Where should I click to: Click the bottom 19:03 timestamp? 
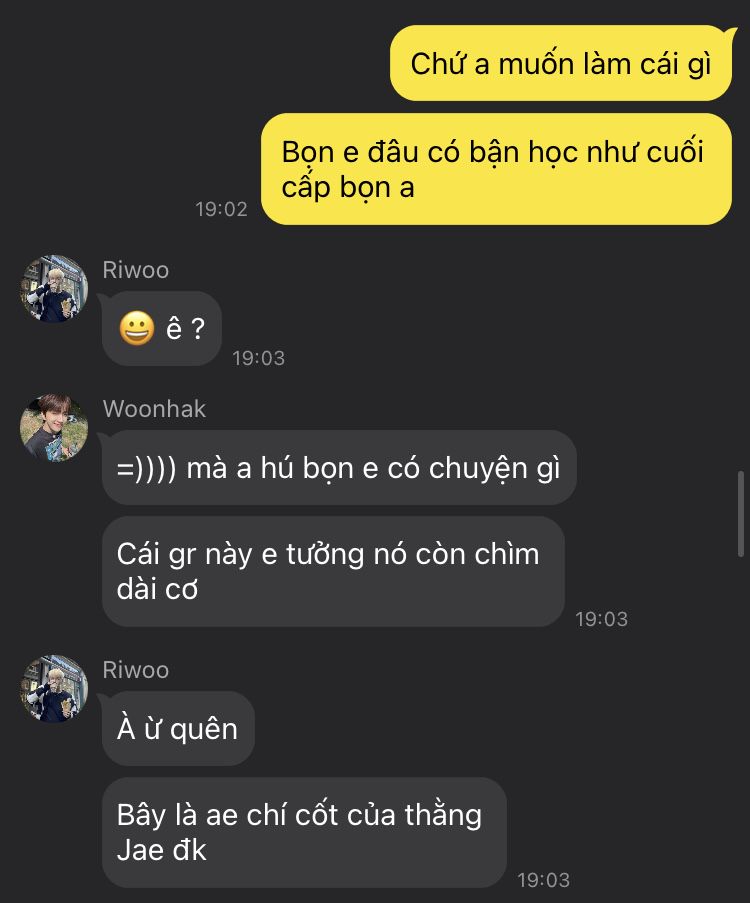point(543,880)
